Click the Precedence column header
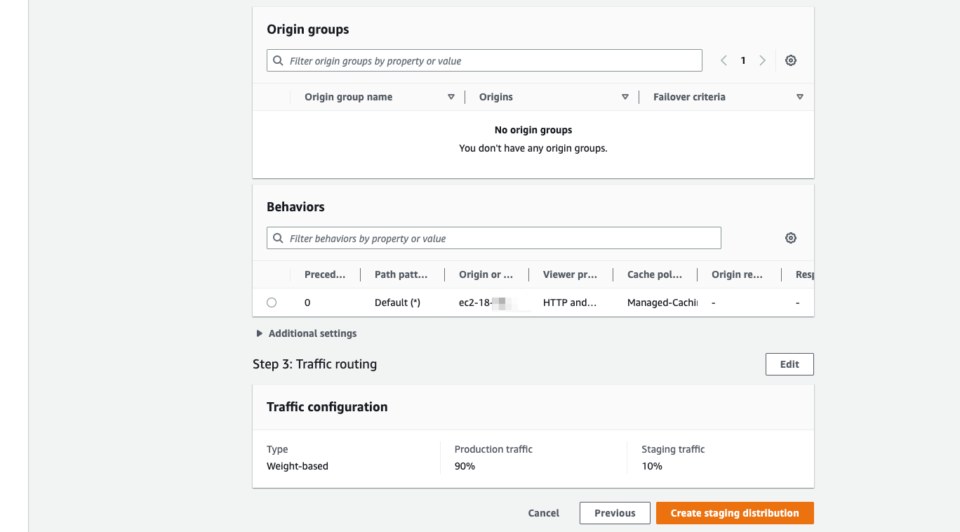This screenshot has height=532, width=960. pyautogui.click(x=325, y=275)
